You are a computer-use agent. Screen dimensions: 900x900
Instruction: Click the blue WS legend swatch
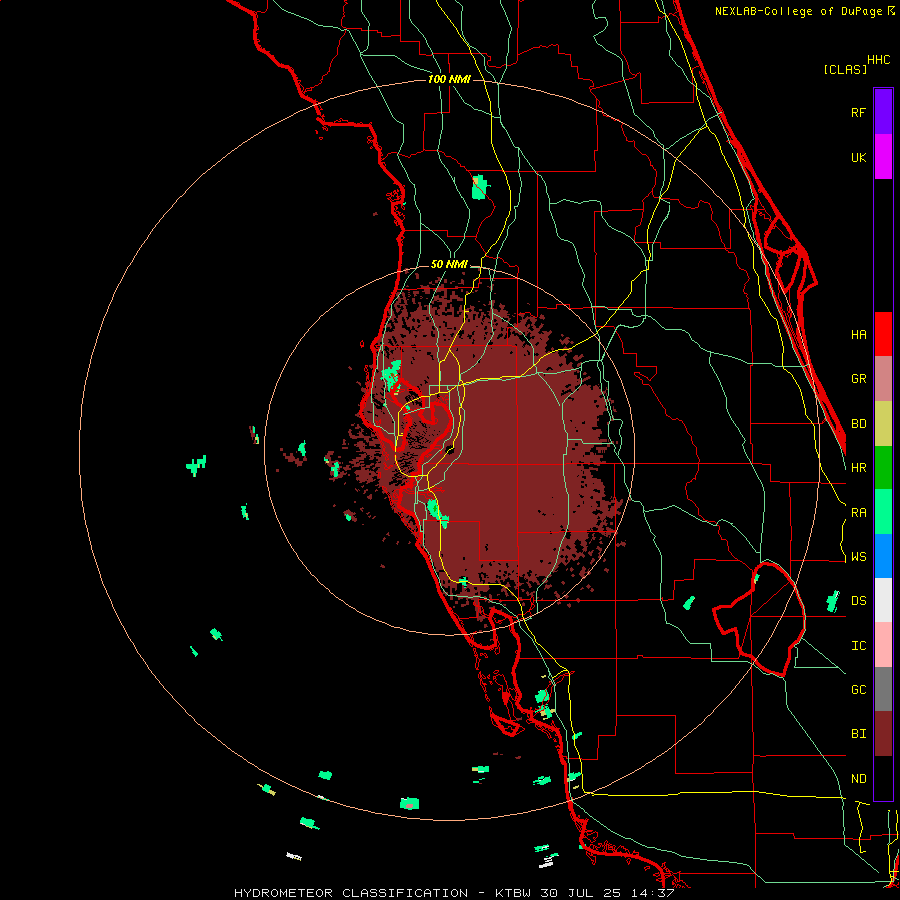coord(883,556)
